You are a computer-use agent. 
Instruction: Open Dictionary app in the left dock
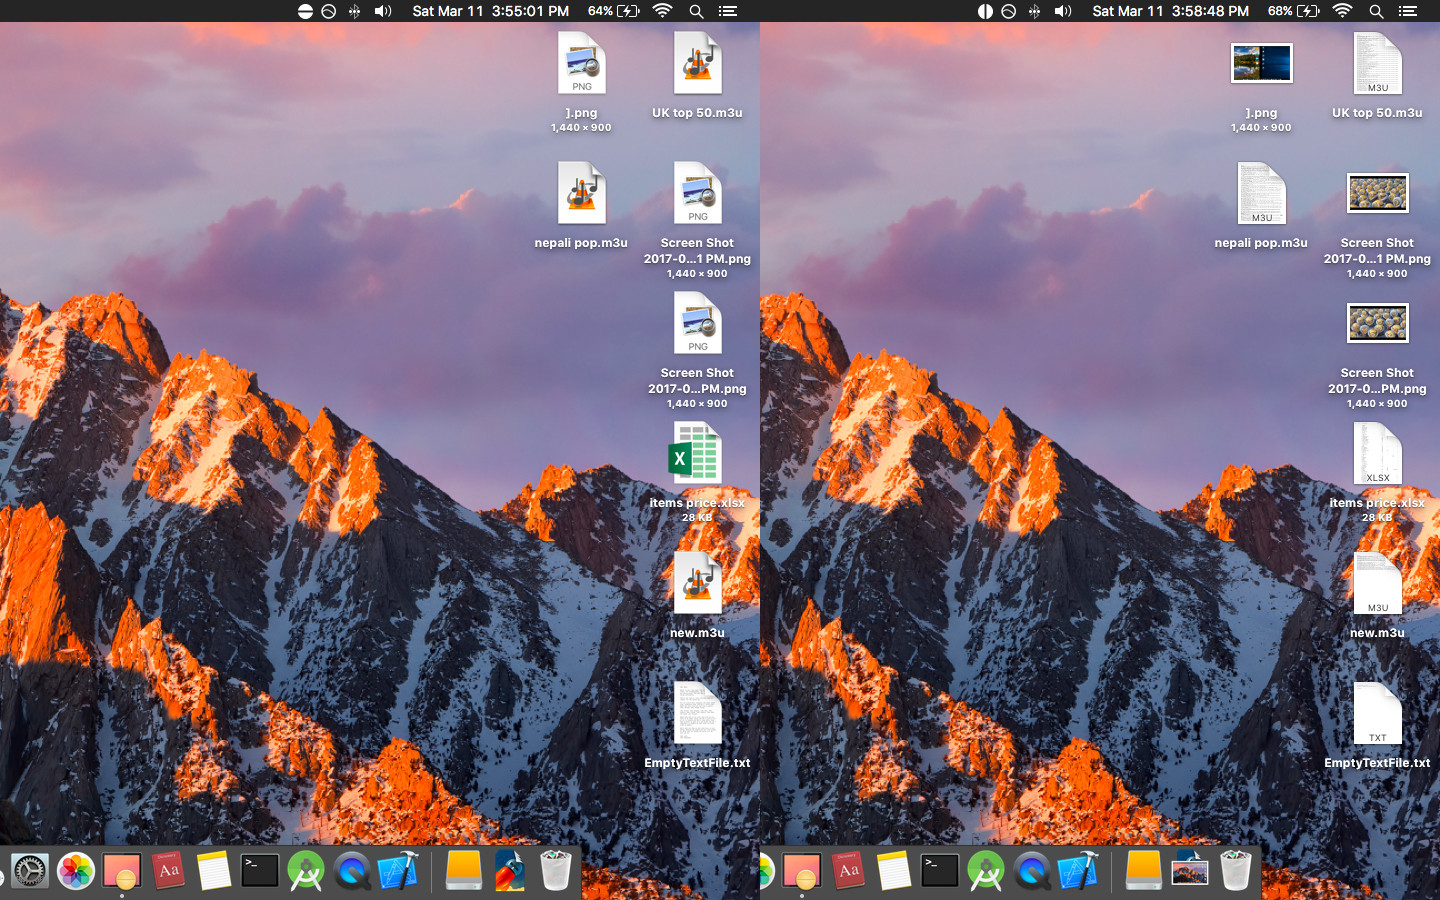(x=168, y=871)
